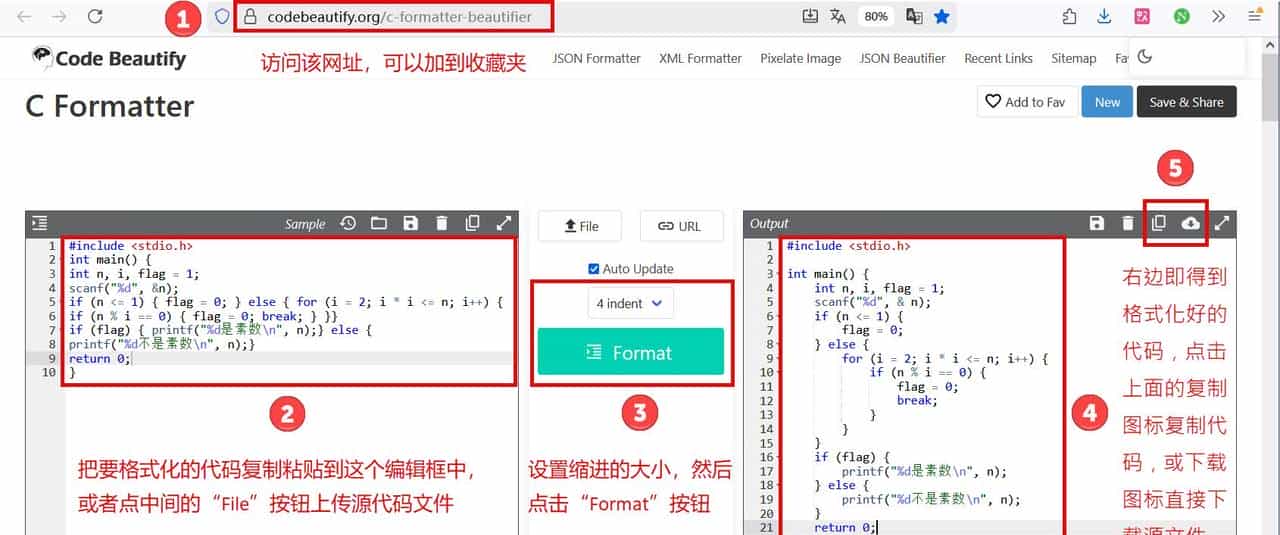Click the blue New button
Screen dimensions: 1280x535
tap(1107, 102)
